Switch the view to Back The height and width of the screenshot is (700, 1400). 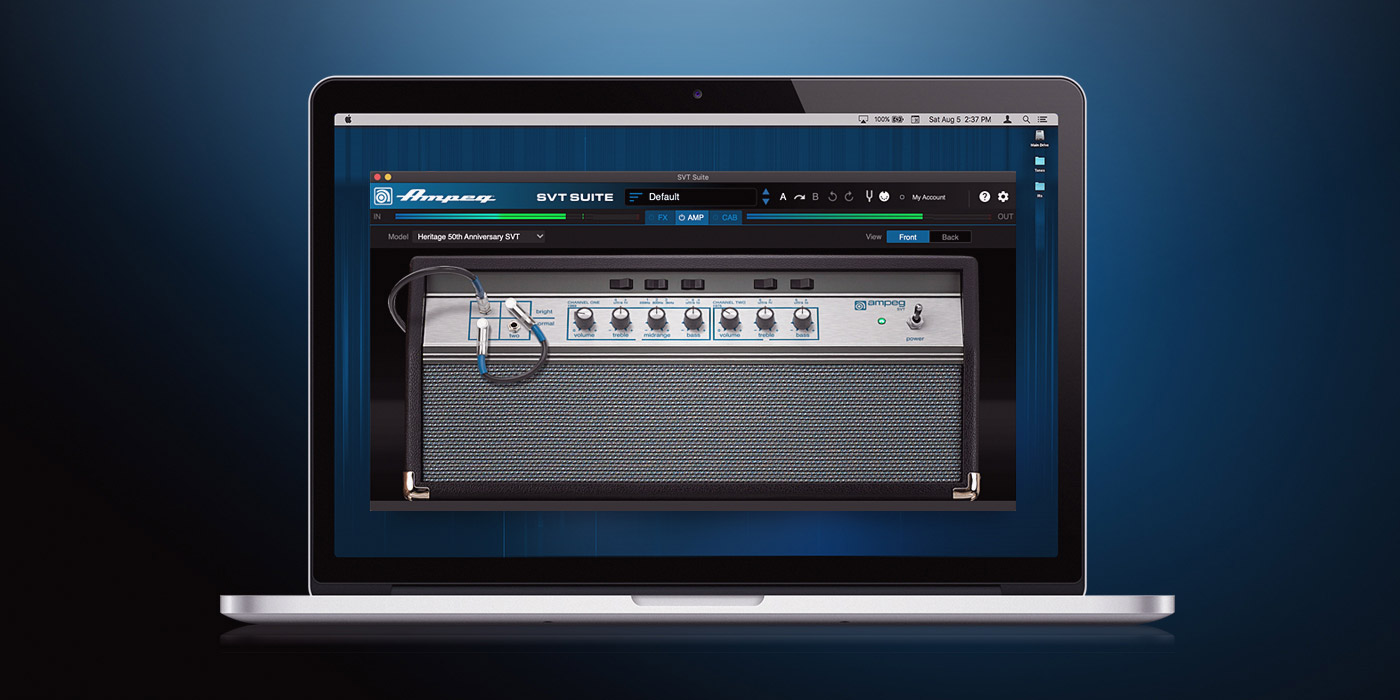950,237
